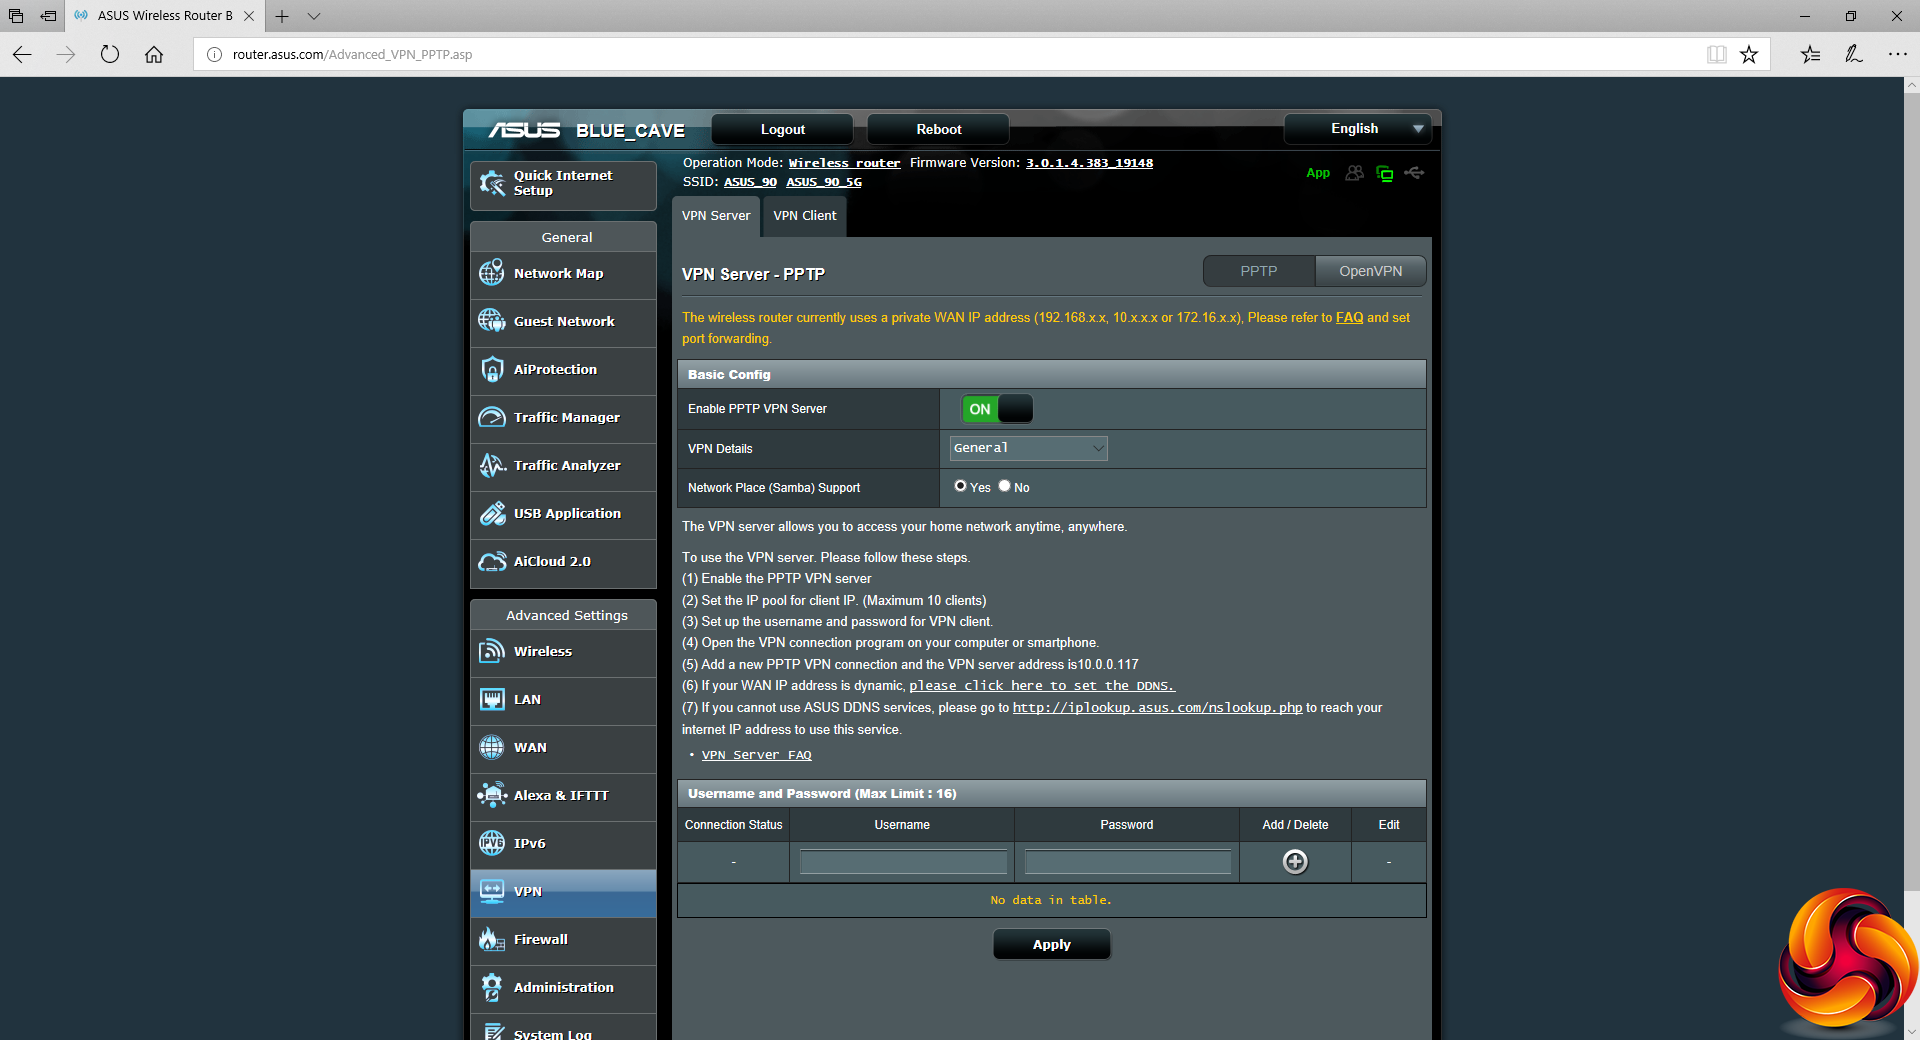This screenshot has height=1040, width=1920.
Task: Click the USB status icon in header
Action: [x=1414, y=173]
